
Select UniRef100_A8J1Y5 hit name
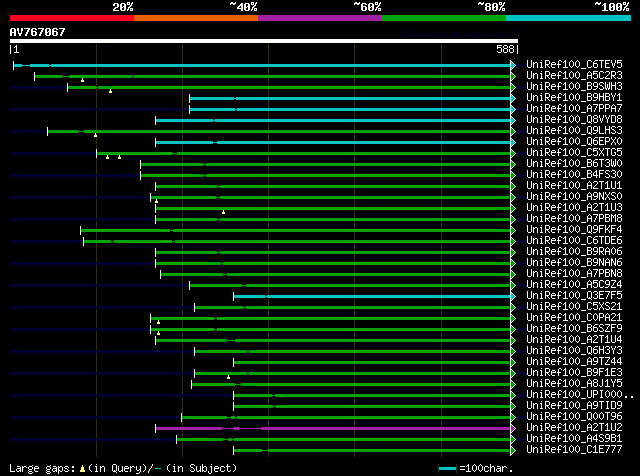pos(574,384)
